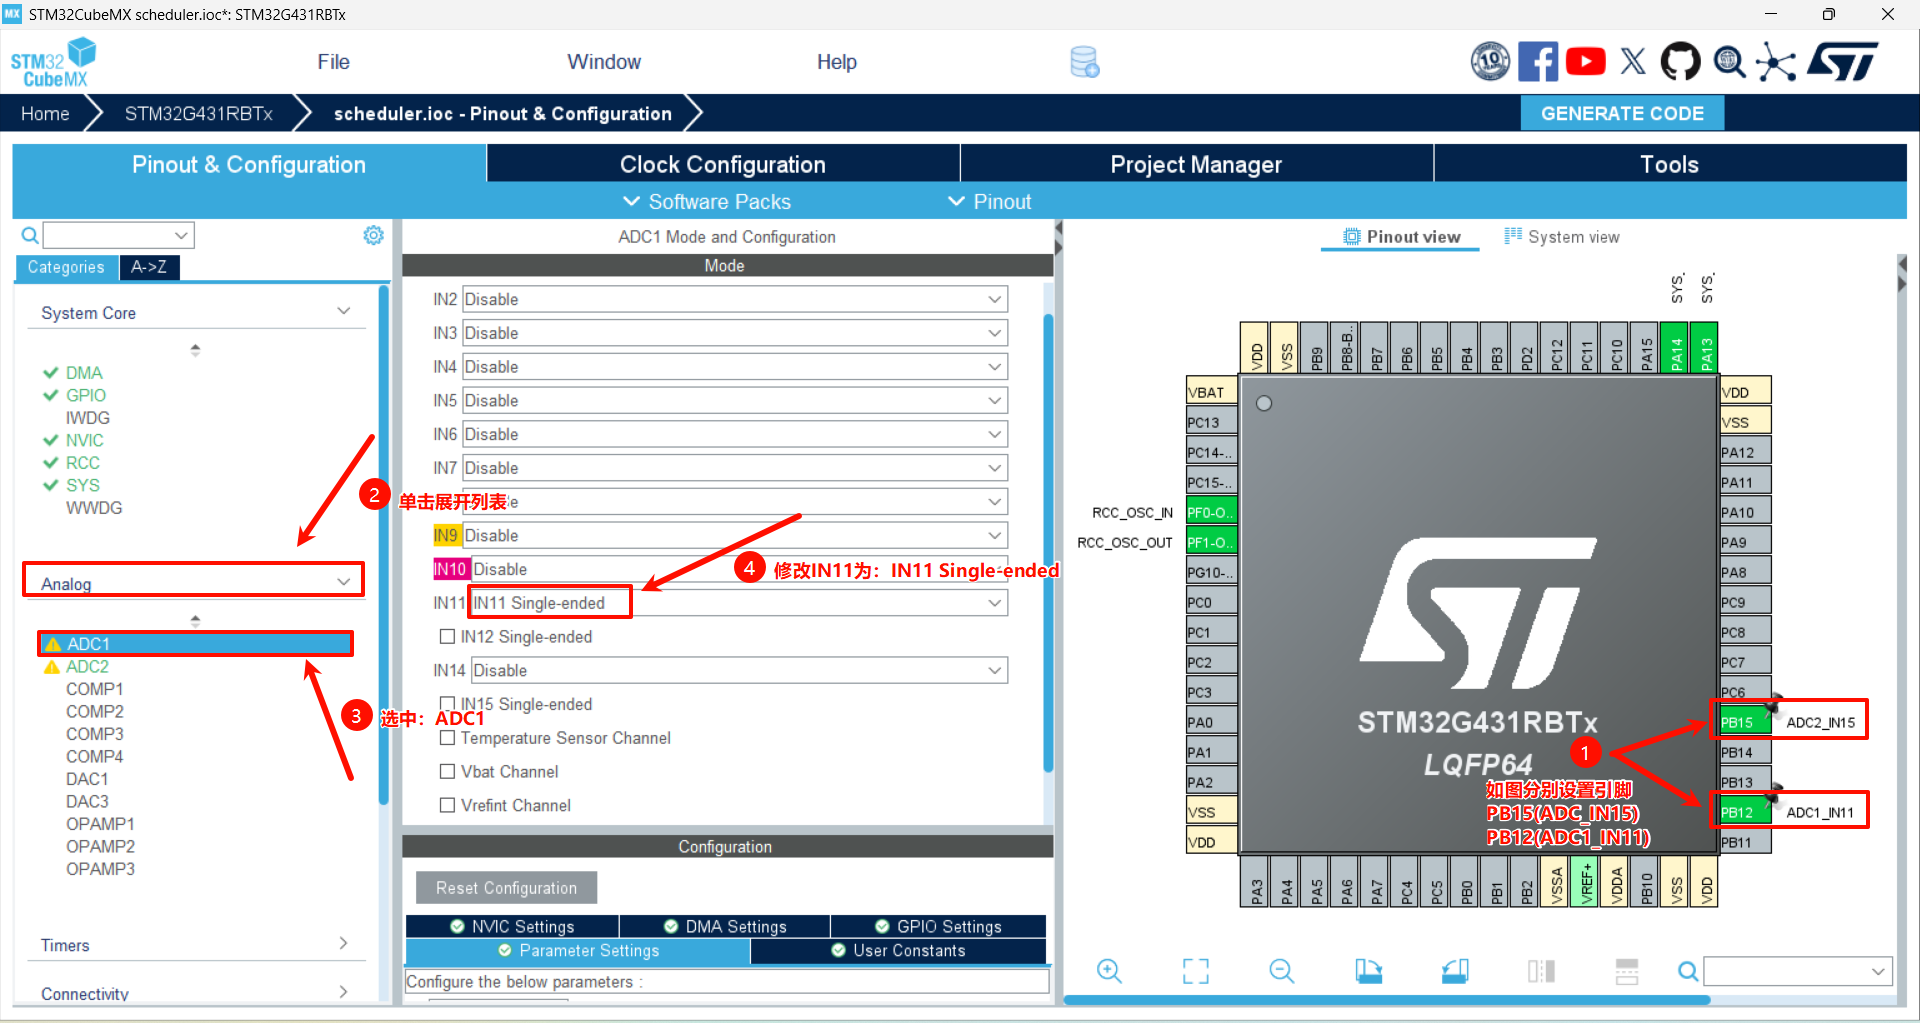This screenshot has width=1920, height=1023.
Task: Open the IN9 Disable dropdown
Action: click(x=734, y=535)
